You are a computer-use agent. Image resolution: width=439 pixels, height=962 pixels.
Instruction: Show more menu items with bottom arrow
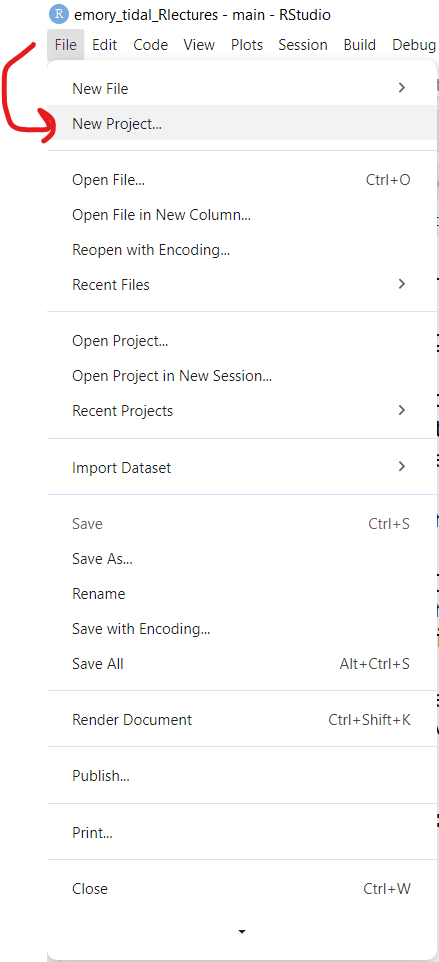pos(242,932)
